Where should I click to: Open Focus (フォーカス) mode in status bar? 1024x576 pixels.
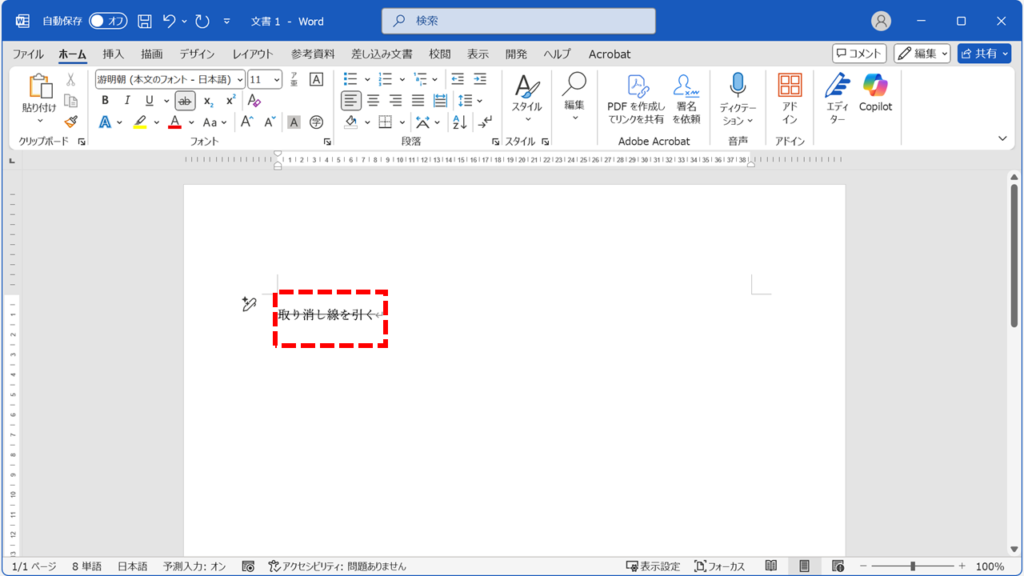point(719,566)
